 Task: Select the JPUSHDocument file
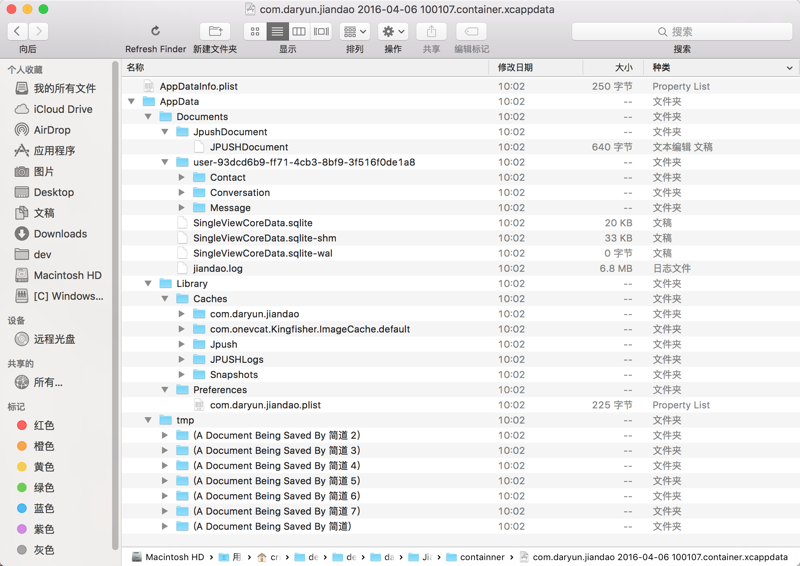pyautogui.click(x=460, y=147)
